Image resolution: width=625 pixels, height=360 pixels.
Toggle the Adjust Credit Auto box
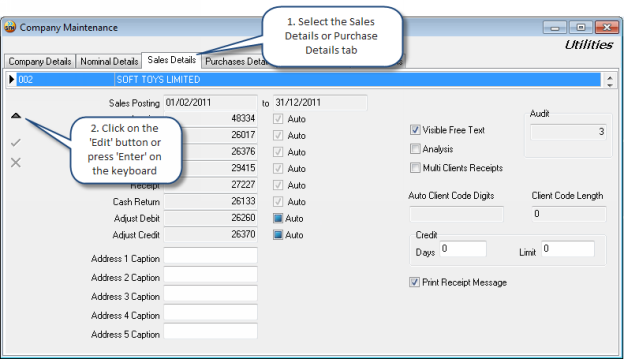point(278,234)
